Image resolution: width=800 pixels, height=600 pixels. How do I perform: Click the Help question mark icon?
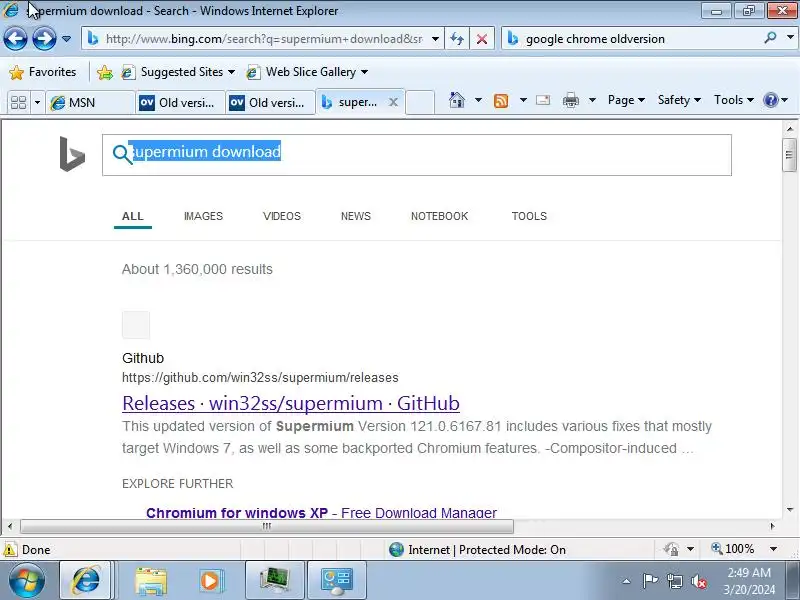click(x=770, y=100)
